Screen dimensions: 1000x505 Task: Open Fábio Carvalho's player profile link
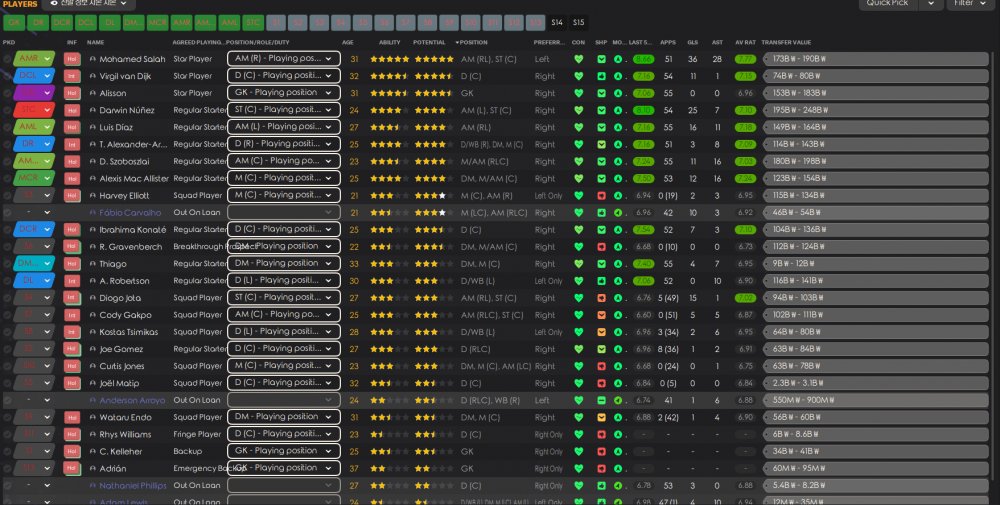[x=130, y=213]
